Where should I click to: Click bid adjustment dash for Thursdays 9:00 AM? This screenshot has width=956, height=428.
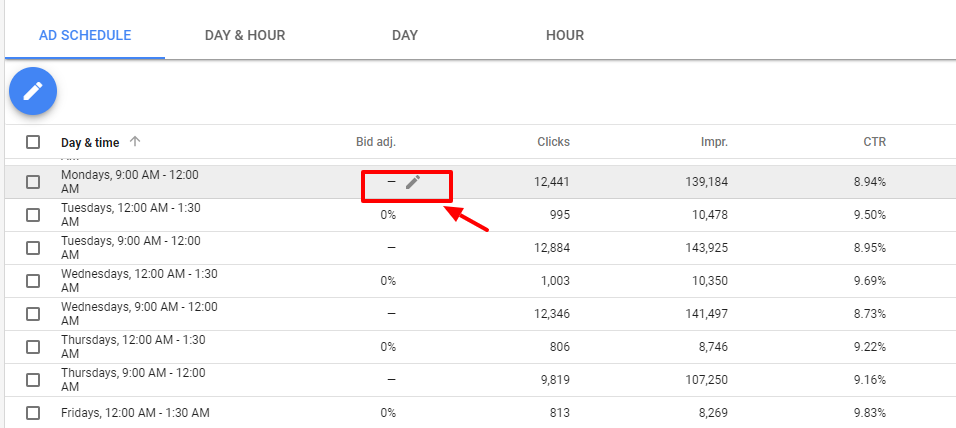(391, 379)
